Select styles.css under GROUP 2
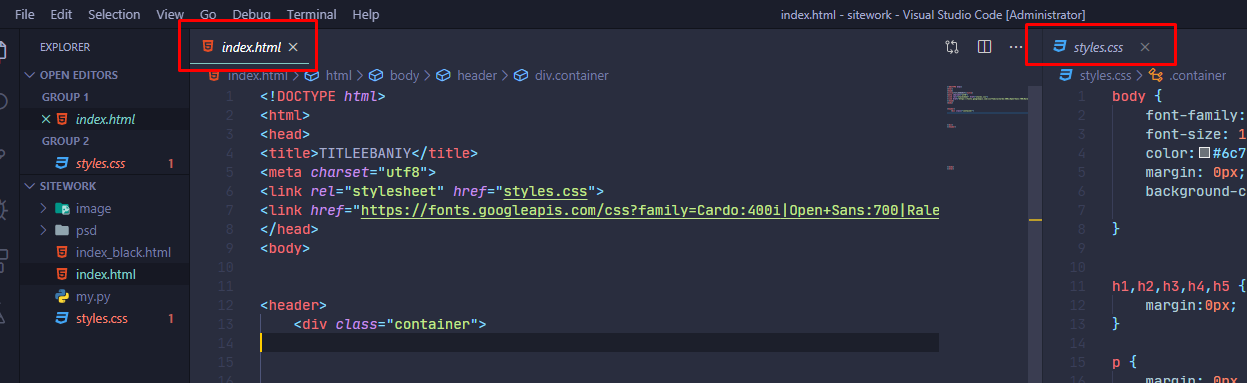This screenshot has height=383, width=1247. [x=101, y=163]
